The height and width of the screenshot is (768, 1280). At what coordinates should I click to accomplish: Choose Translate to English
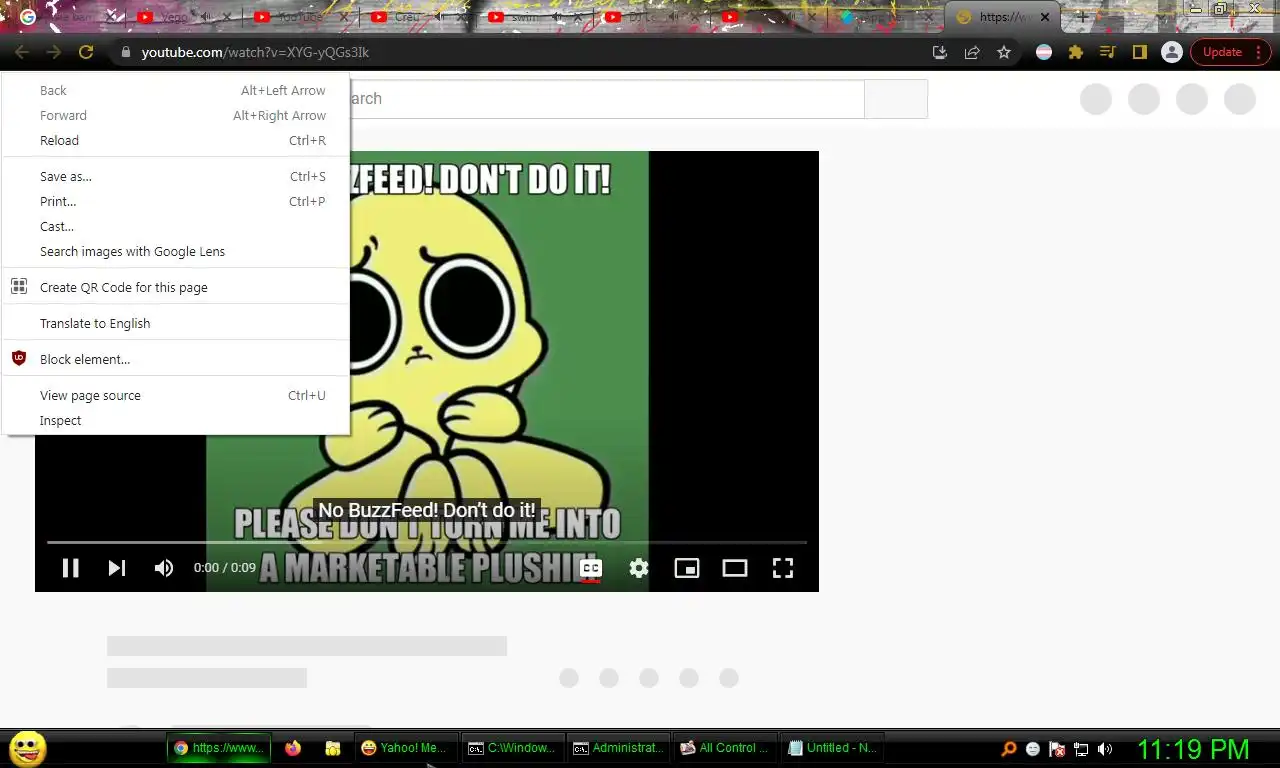click(176, 323)
